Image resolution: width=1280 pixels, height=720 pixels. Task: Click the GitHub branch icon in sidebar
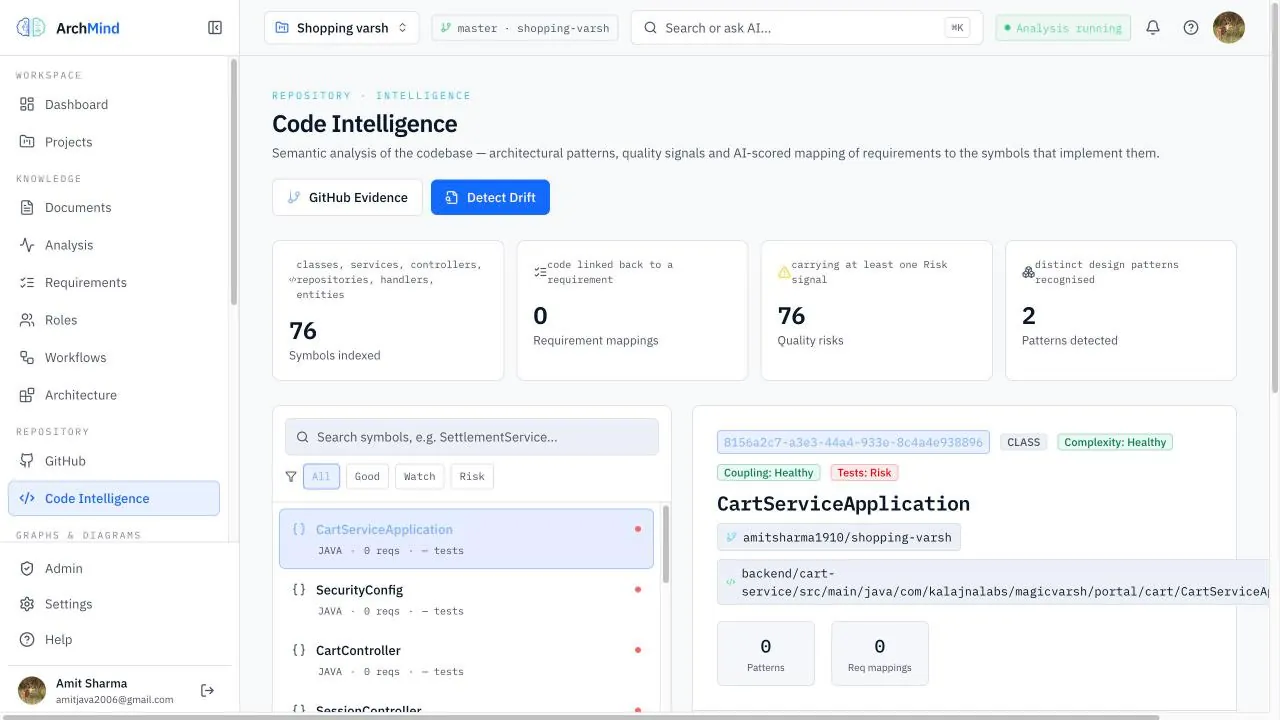coord(27,461)
